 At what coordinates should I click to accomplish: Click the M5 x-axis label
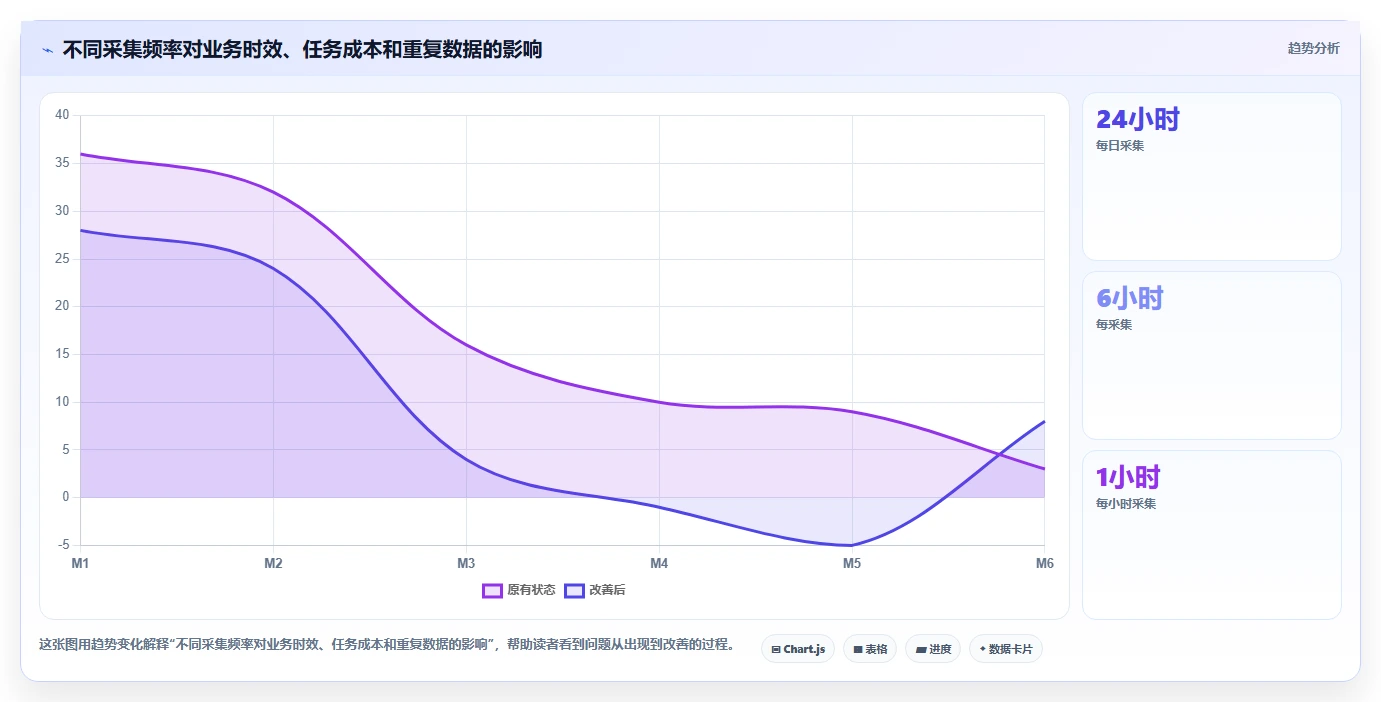click(852, 563)
